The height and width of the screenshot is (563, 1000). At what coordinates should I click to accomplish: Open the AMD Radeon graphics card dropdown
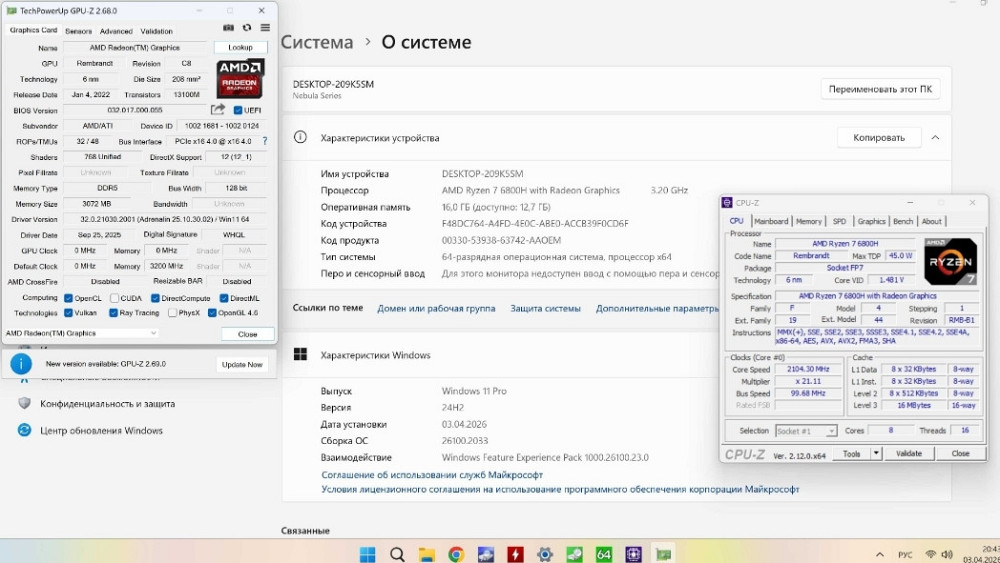coord(82,333)
